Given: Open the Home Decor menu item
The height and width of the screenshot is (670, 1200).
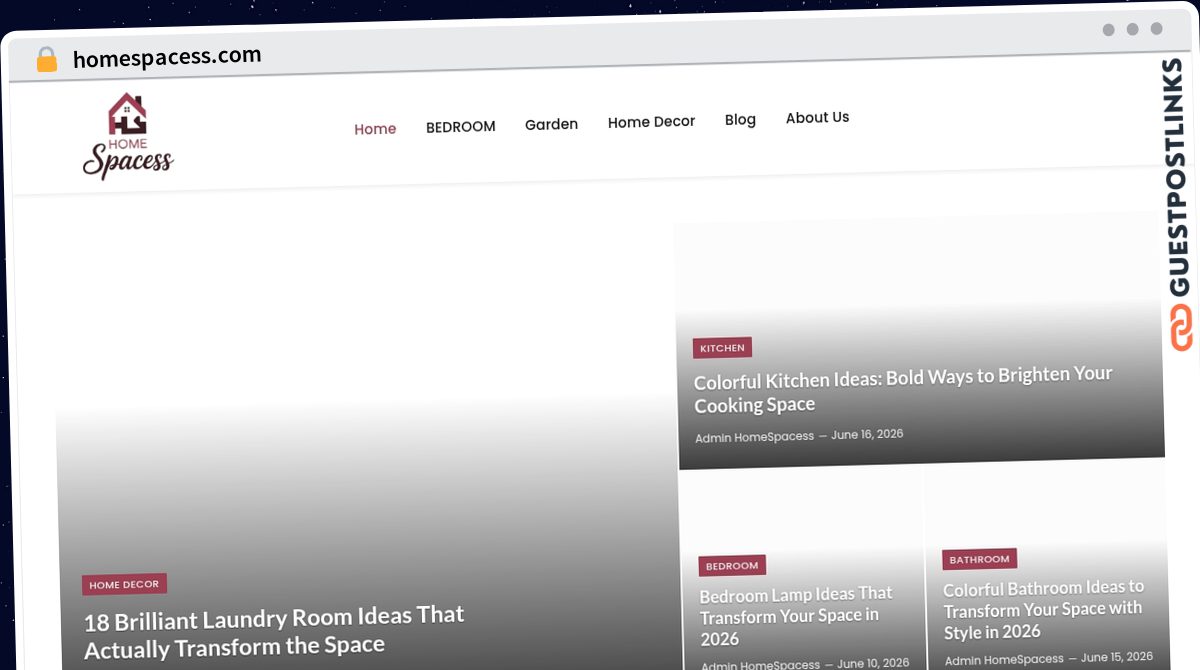Looking at the screenshot, I should point(651,122).
